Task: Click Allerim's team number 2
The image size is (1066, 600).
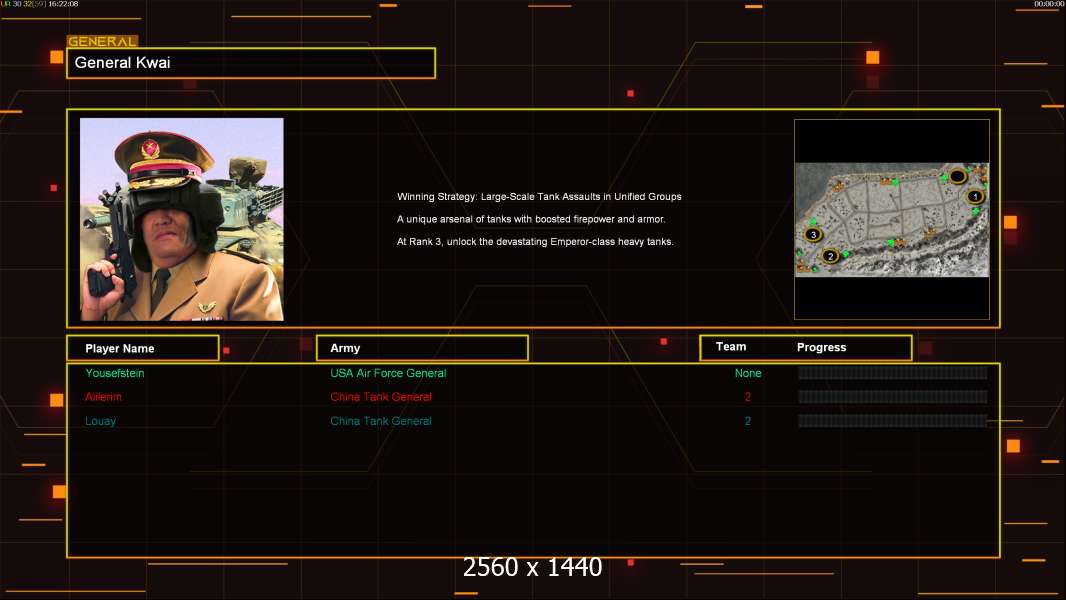Action: coord(748,397)
